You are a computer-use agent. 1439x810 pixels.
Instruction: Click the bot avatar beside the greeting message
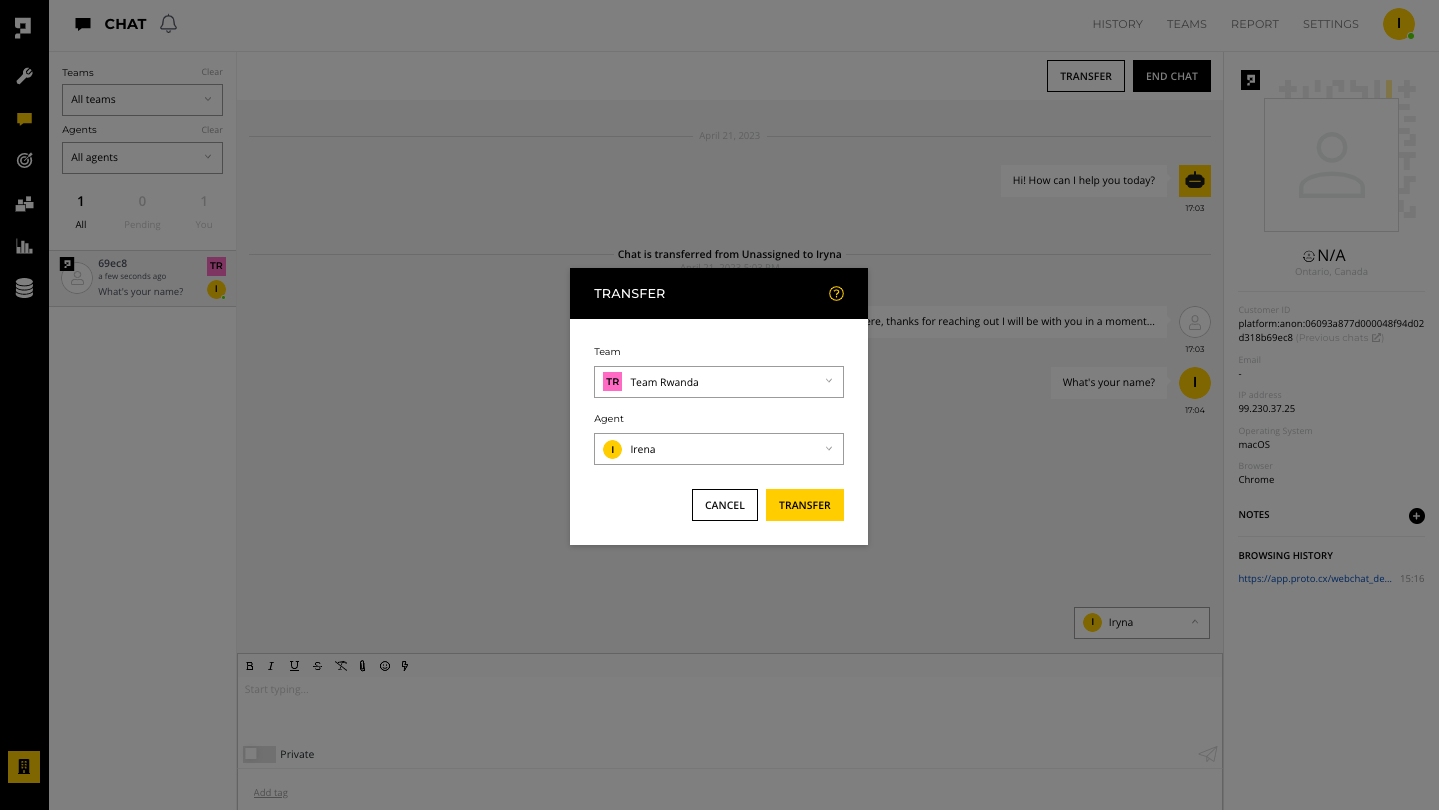(x=1195, y=181)
